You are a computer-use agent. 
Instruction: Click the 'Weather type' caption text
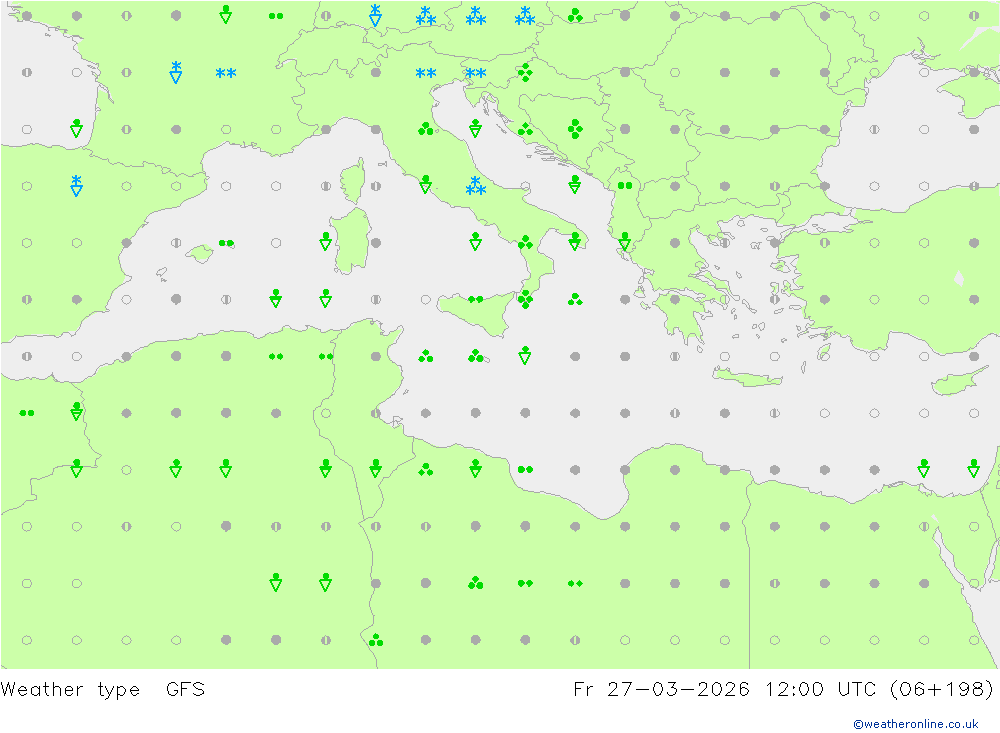pyautogui.click(x=70, y=690)
